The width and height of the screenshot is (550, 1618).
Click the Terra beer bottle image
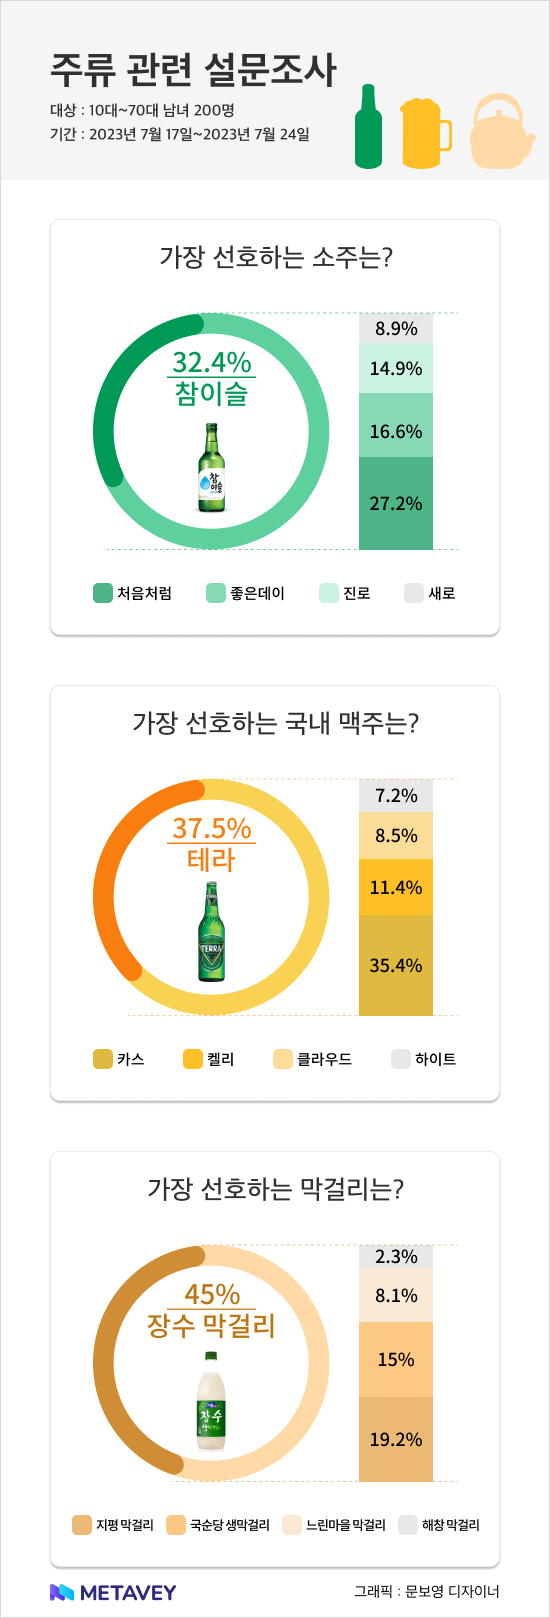tap(211, 932)
